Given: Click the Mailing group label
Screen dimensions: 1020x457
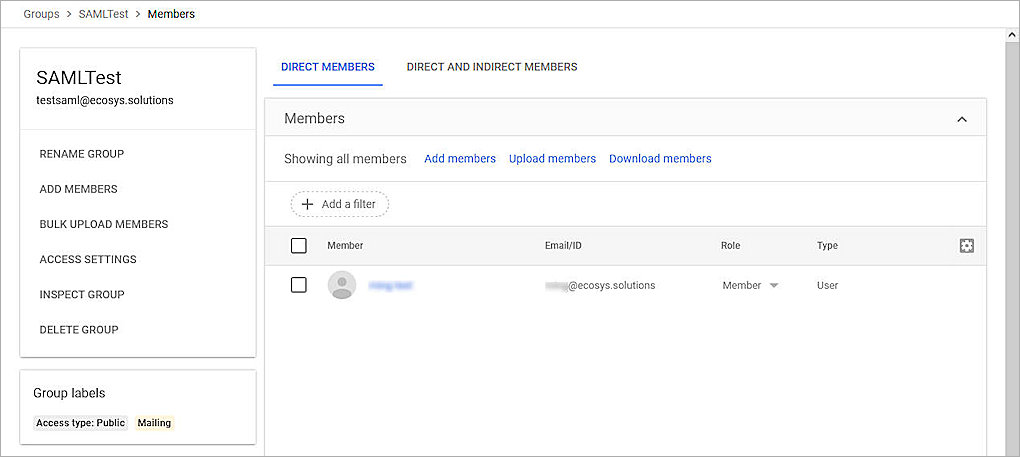Looking at the screenshot, I should coord(154,423).
